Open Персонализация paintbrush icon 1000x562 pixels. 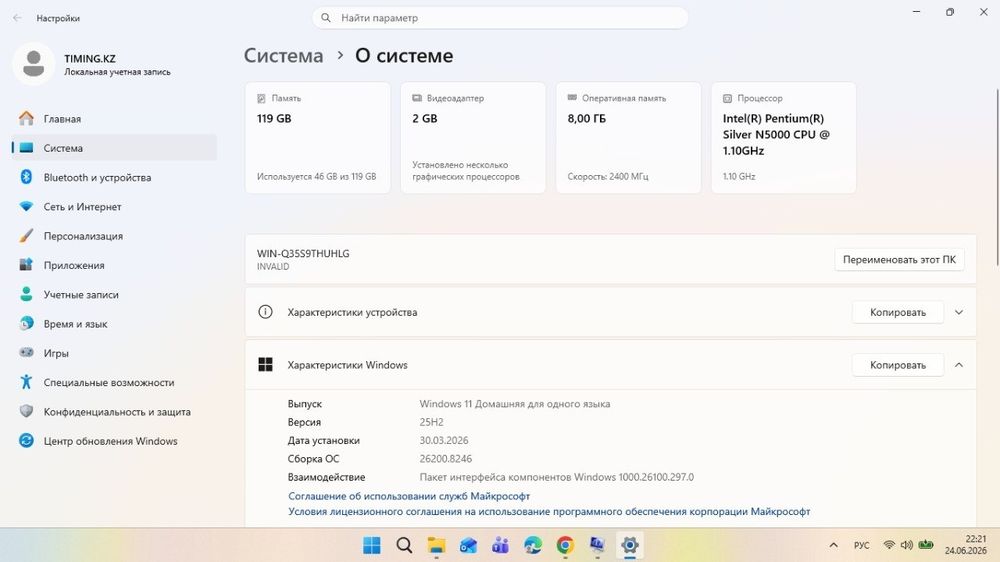(26, 236)
